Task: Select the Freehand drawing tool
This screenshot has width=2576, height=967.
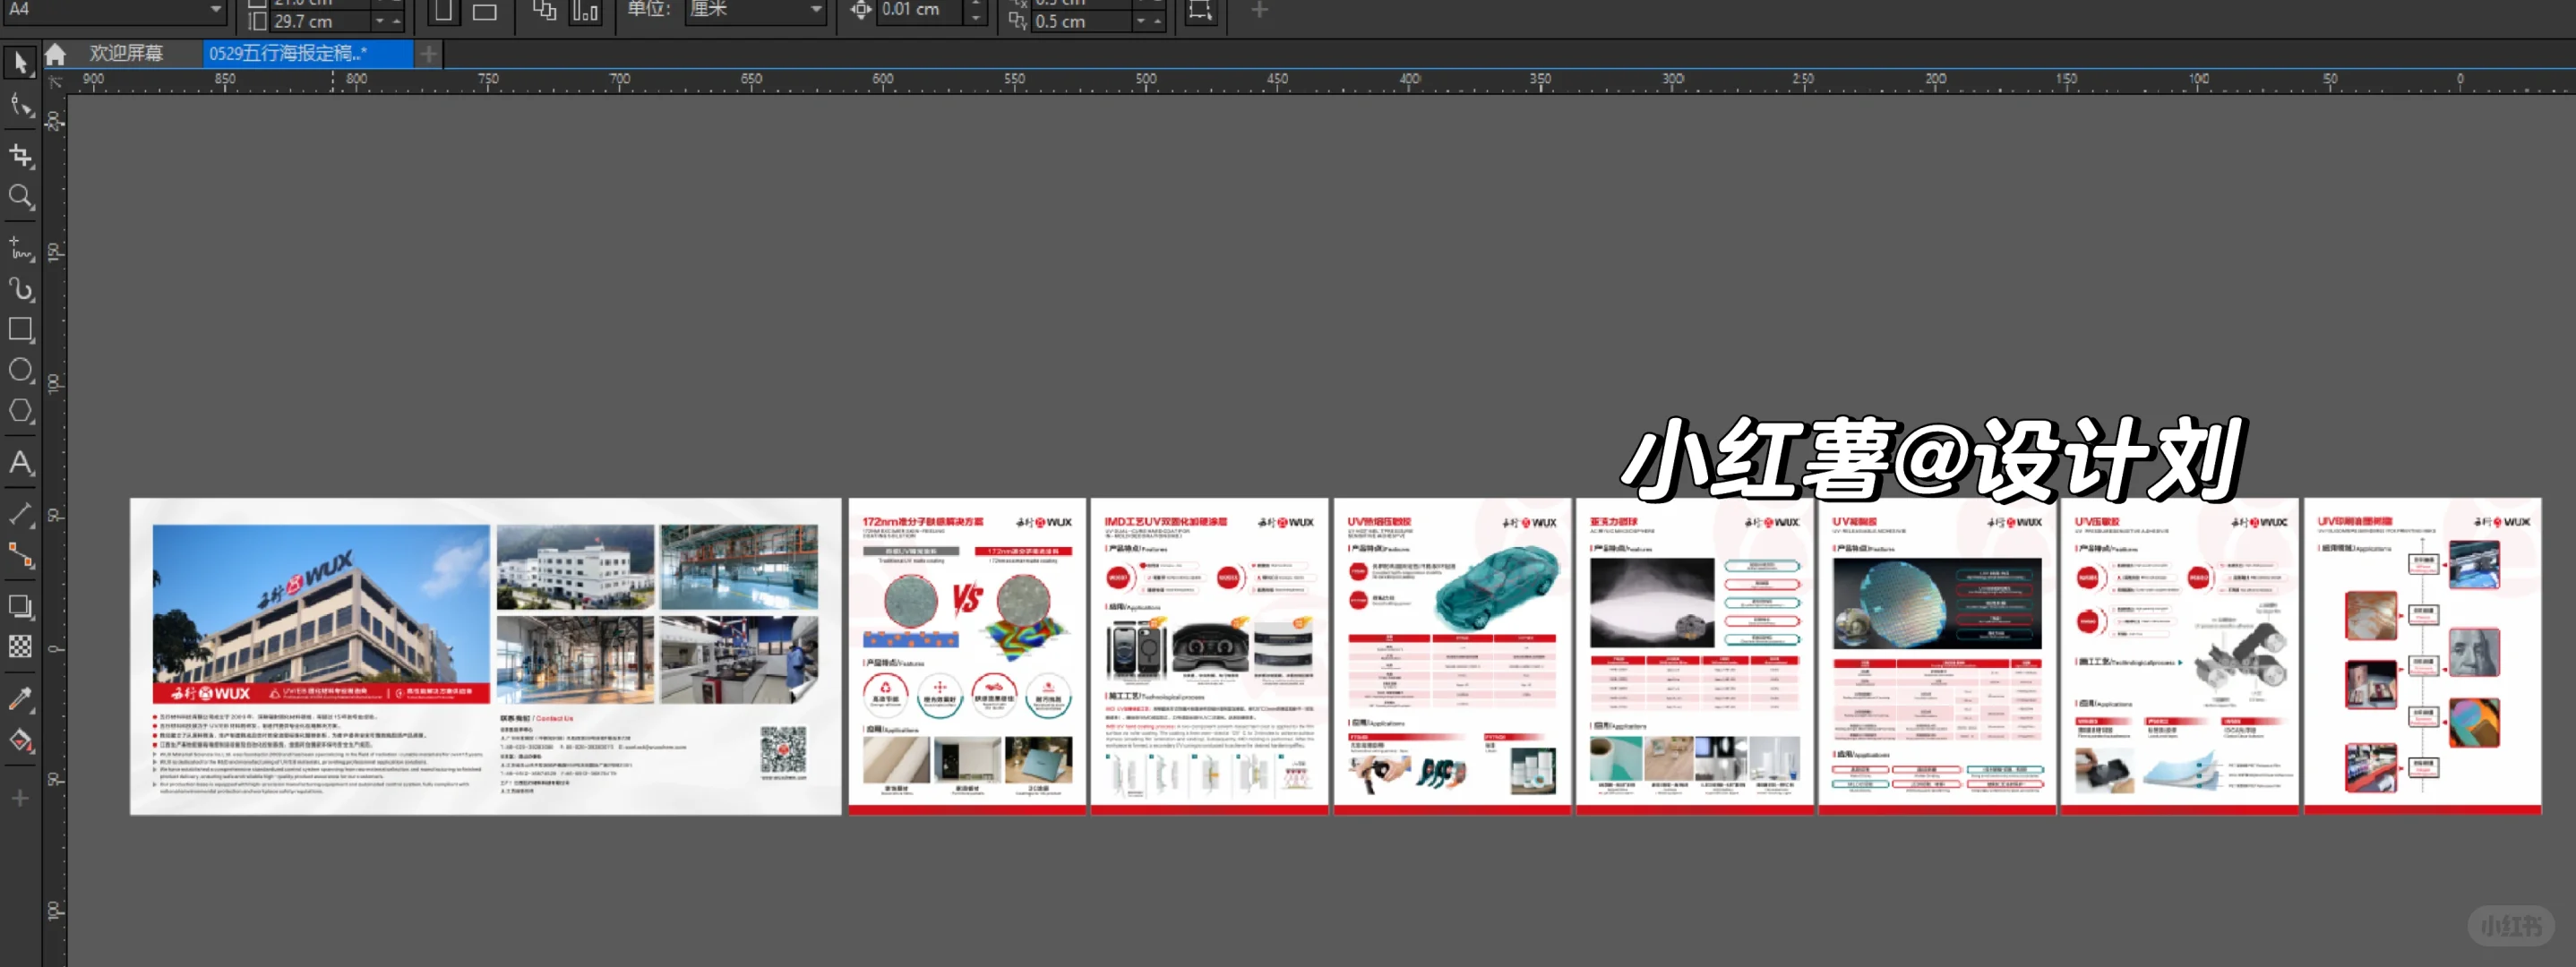Action: pyautogui.click(x=20, y=247)
